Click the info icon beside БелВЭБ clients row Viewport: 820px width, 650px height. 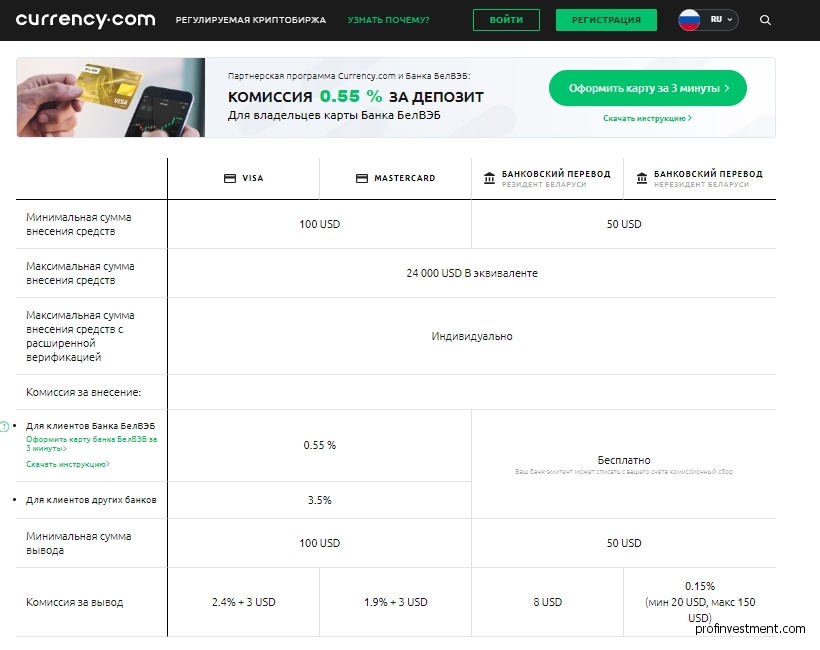click(4, 426)
